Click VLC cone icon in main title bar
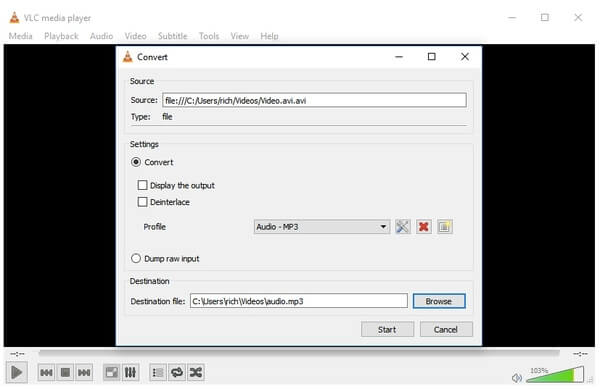Image resolution: width=600 pixels, height=389 pixels. click(14, 18)
